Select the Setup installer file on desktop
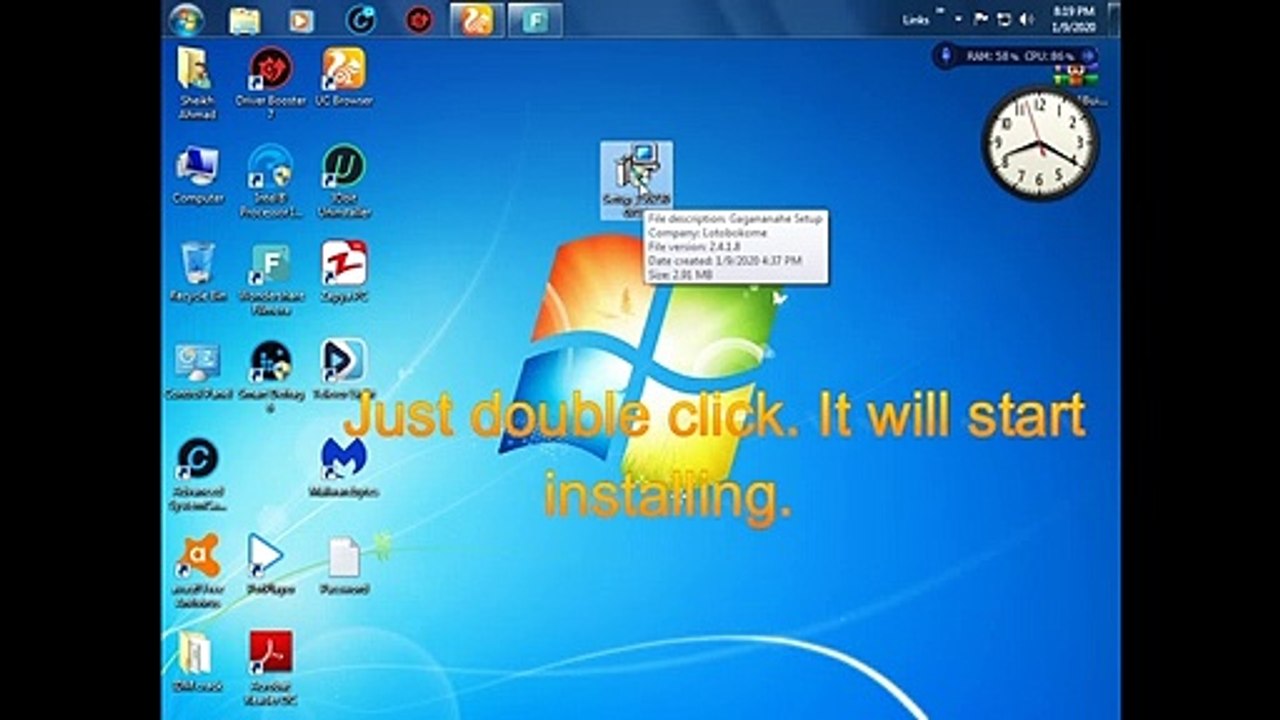 (636, 180)
